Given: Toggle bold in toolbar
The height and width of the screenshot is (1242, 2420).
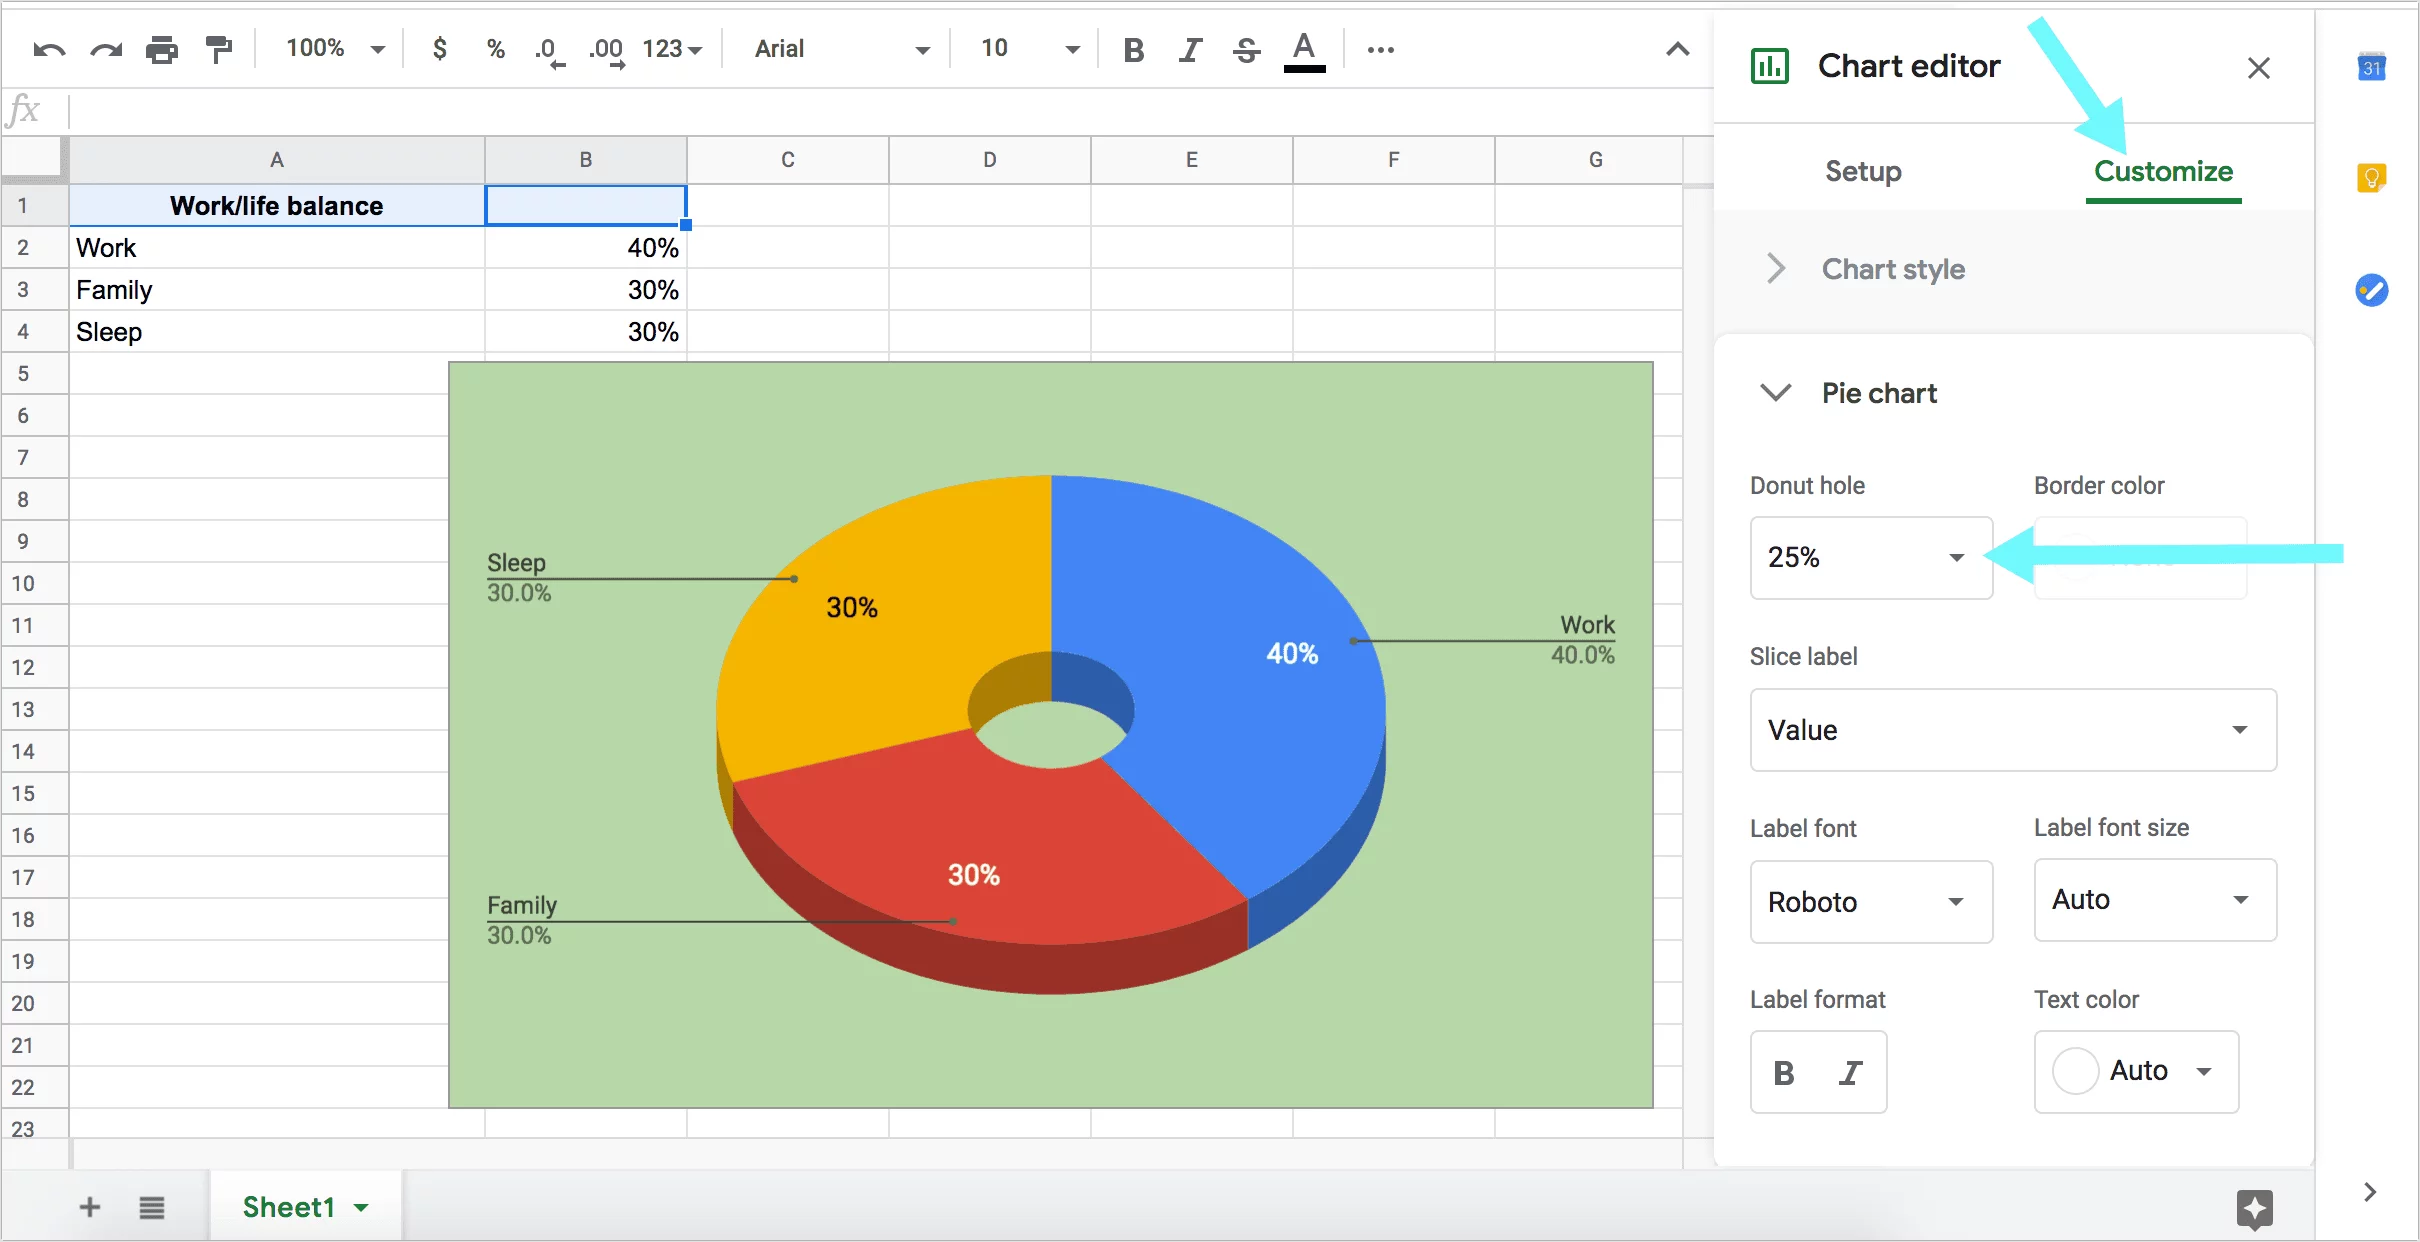Looking at the screenshot, I should [x=1133, y=49].
